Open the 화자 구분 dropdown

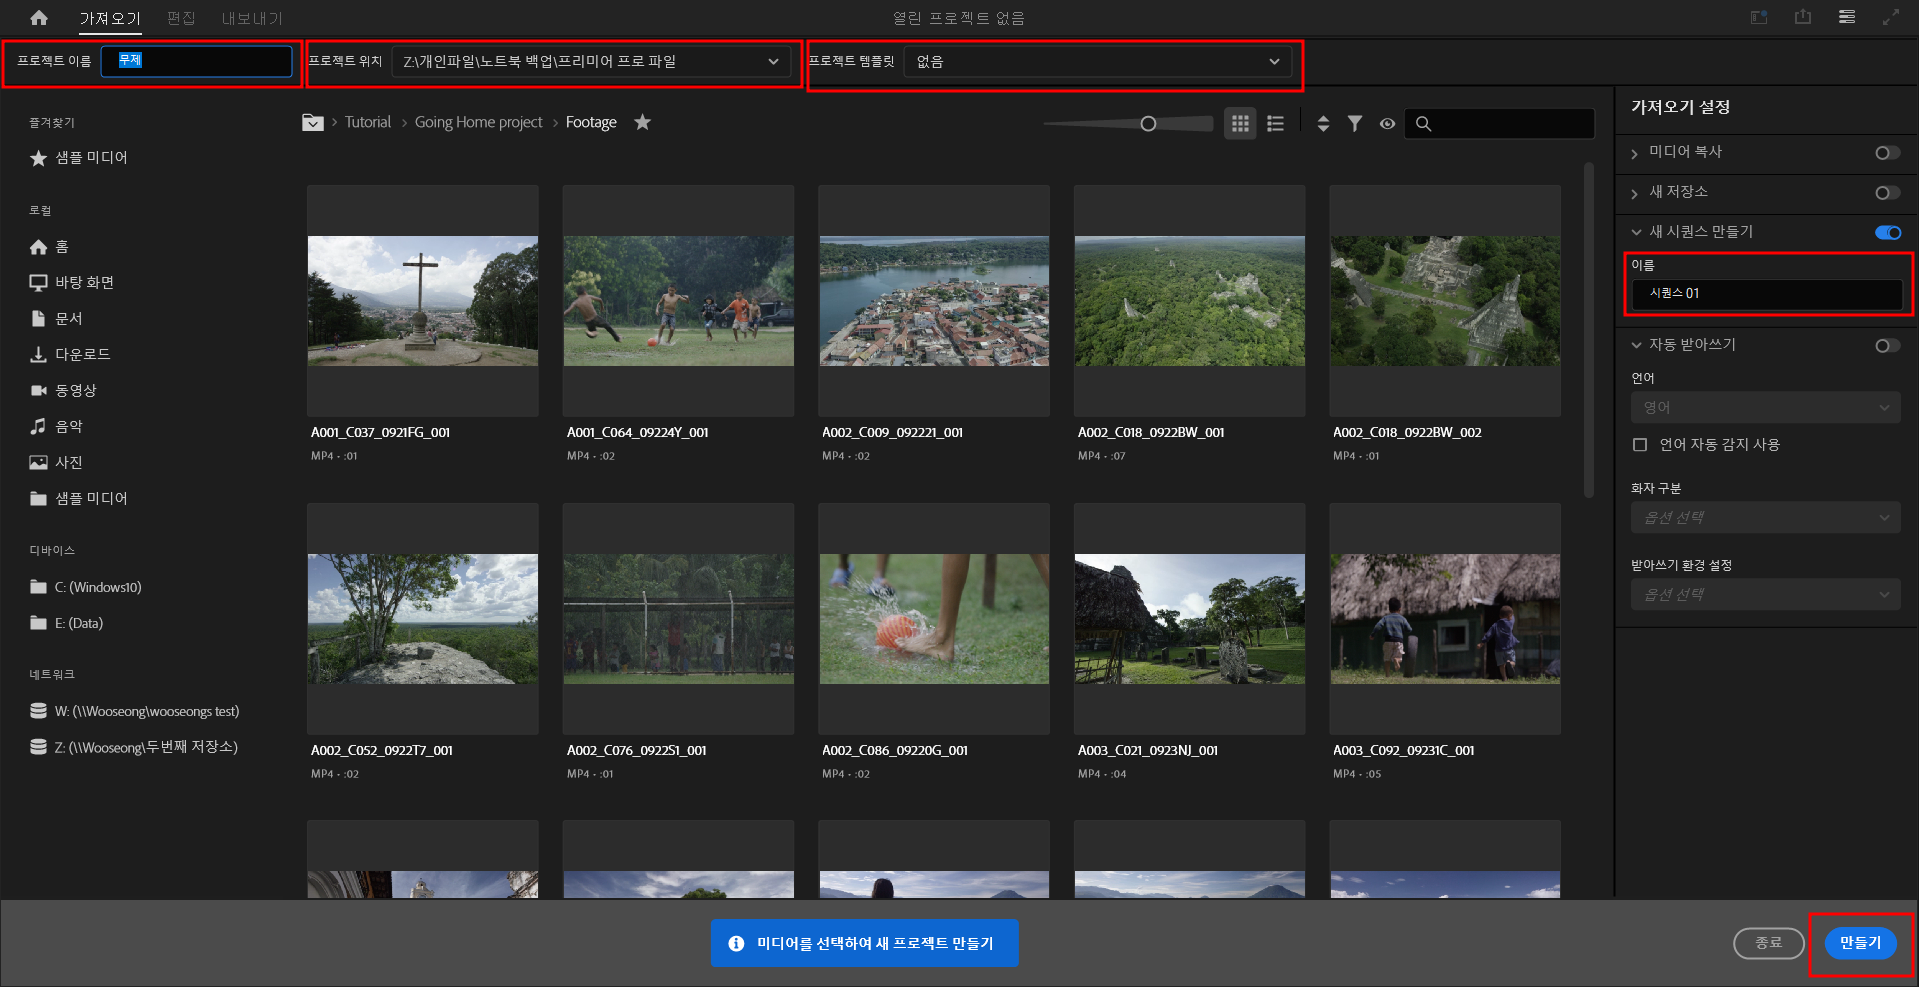[x=1765, y=517]
